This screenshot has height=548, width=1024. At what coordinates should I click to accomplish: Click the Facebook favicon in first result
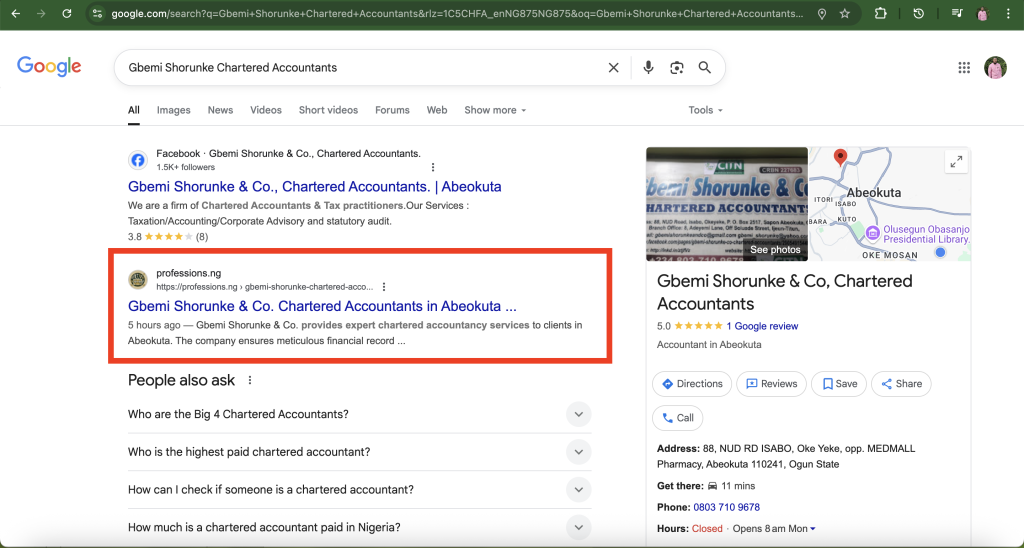[137, 160]
